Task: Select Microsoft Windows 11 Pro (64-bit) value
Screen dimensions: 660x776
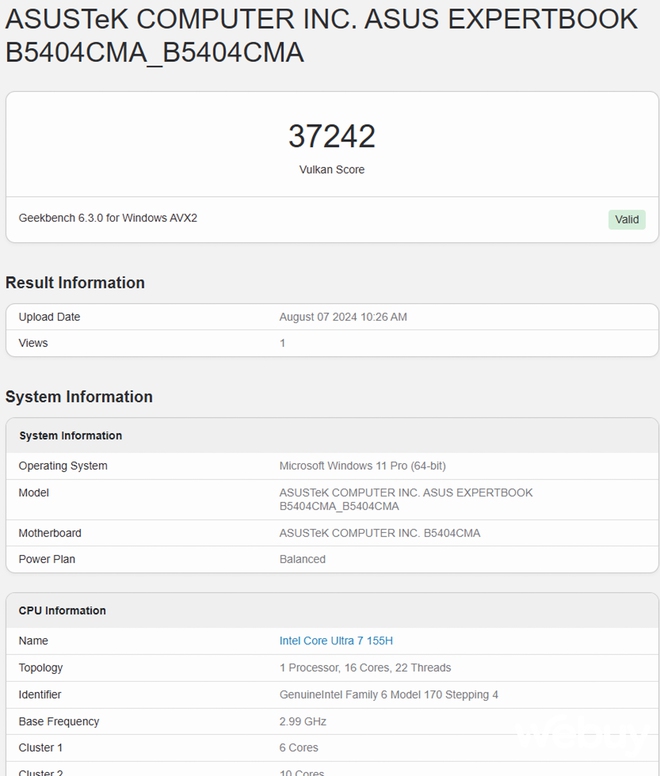Action: point(363,466)
